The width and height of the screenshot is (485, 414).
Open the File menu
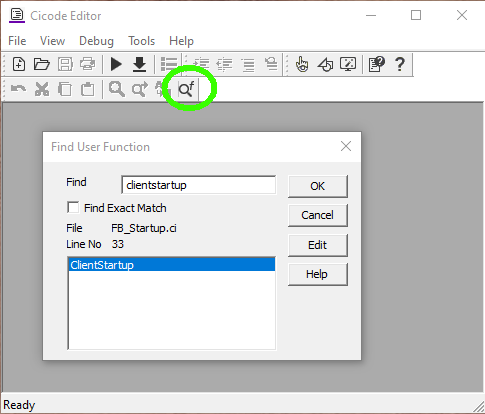tap(17, 41)
